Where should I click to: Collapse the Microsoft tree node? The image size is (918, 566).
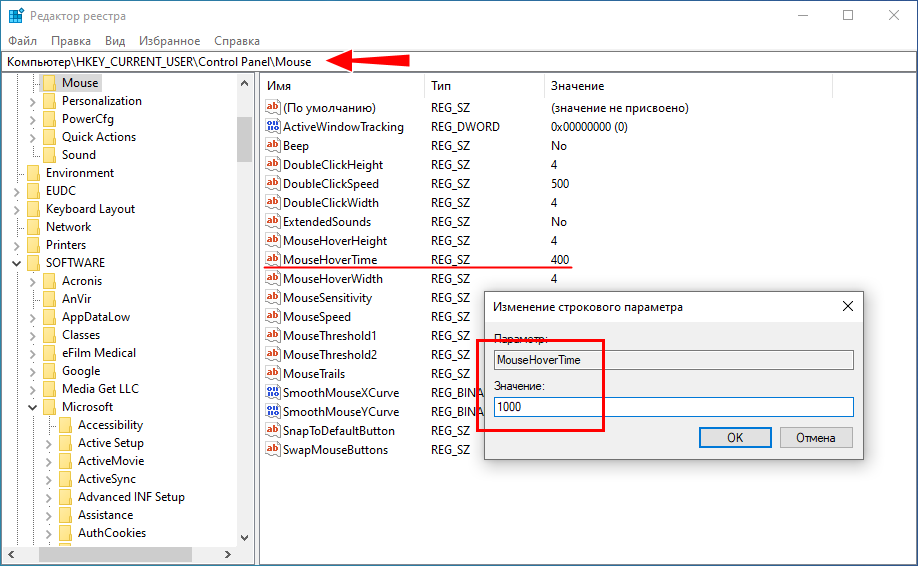[x=33, y=407]
